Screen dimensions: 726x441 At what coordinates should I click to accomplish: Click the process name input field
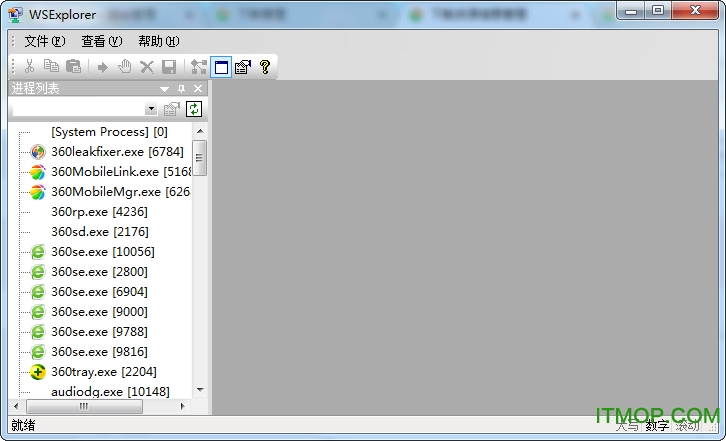(79, 109)
